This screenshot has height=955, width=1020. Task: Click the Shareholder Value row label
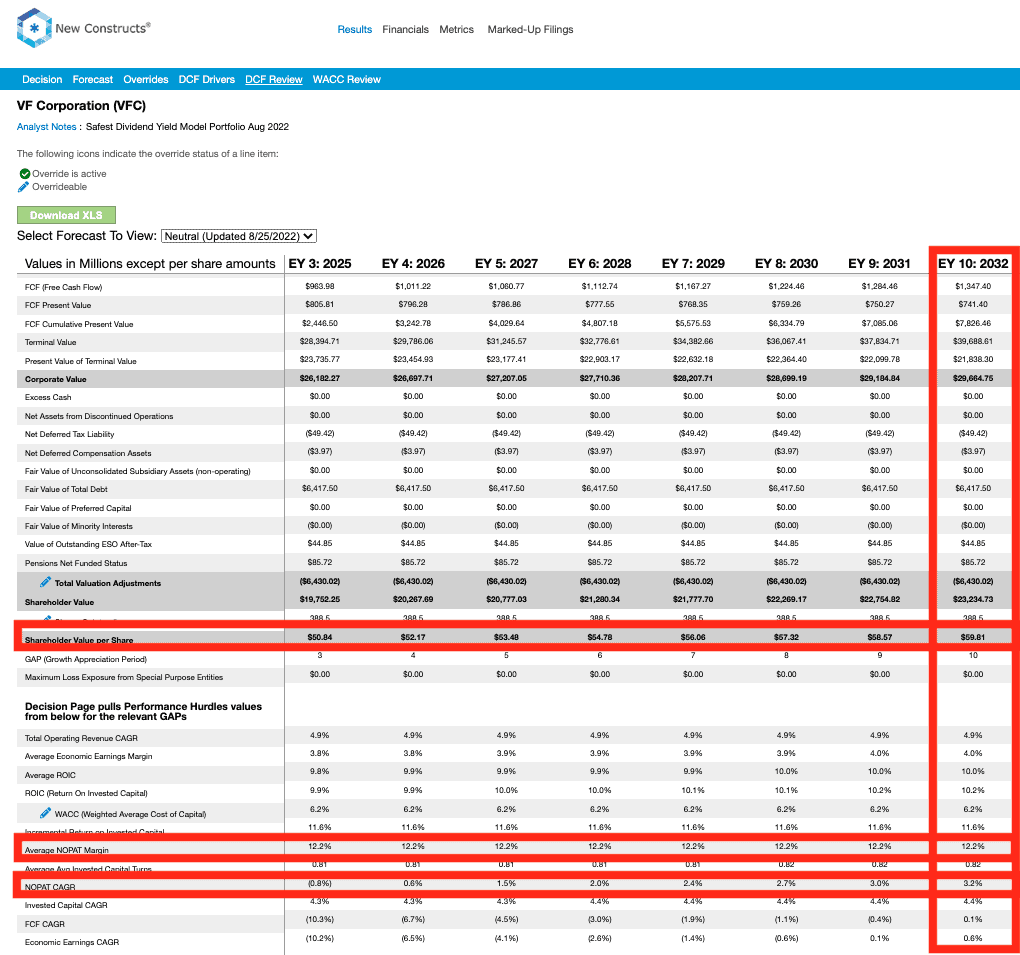[x=59, y=602]
